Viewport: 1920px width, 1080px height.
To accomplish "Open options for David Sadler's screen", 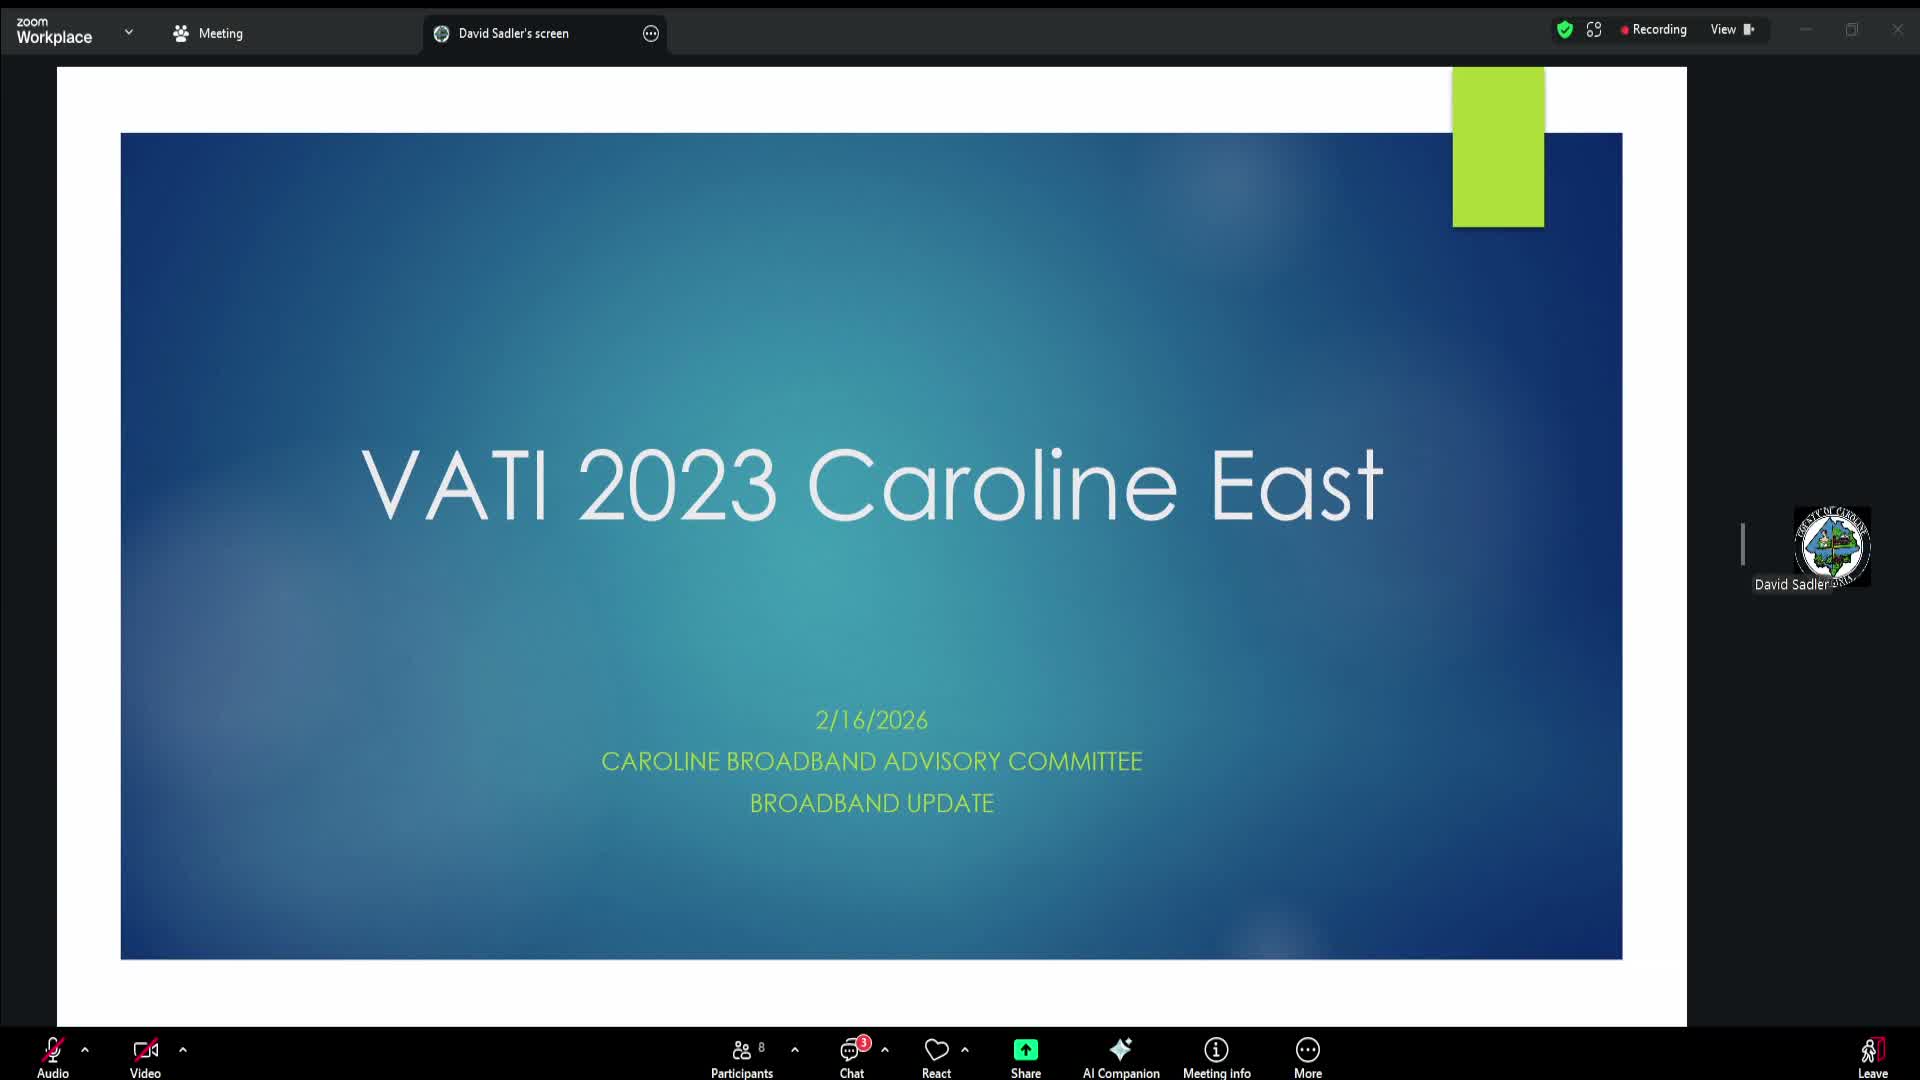I will click(x=651, y=33).
